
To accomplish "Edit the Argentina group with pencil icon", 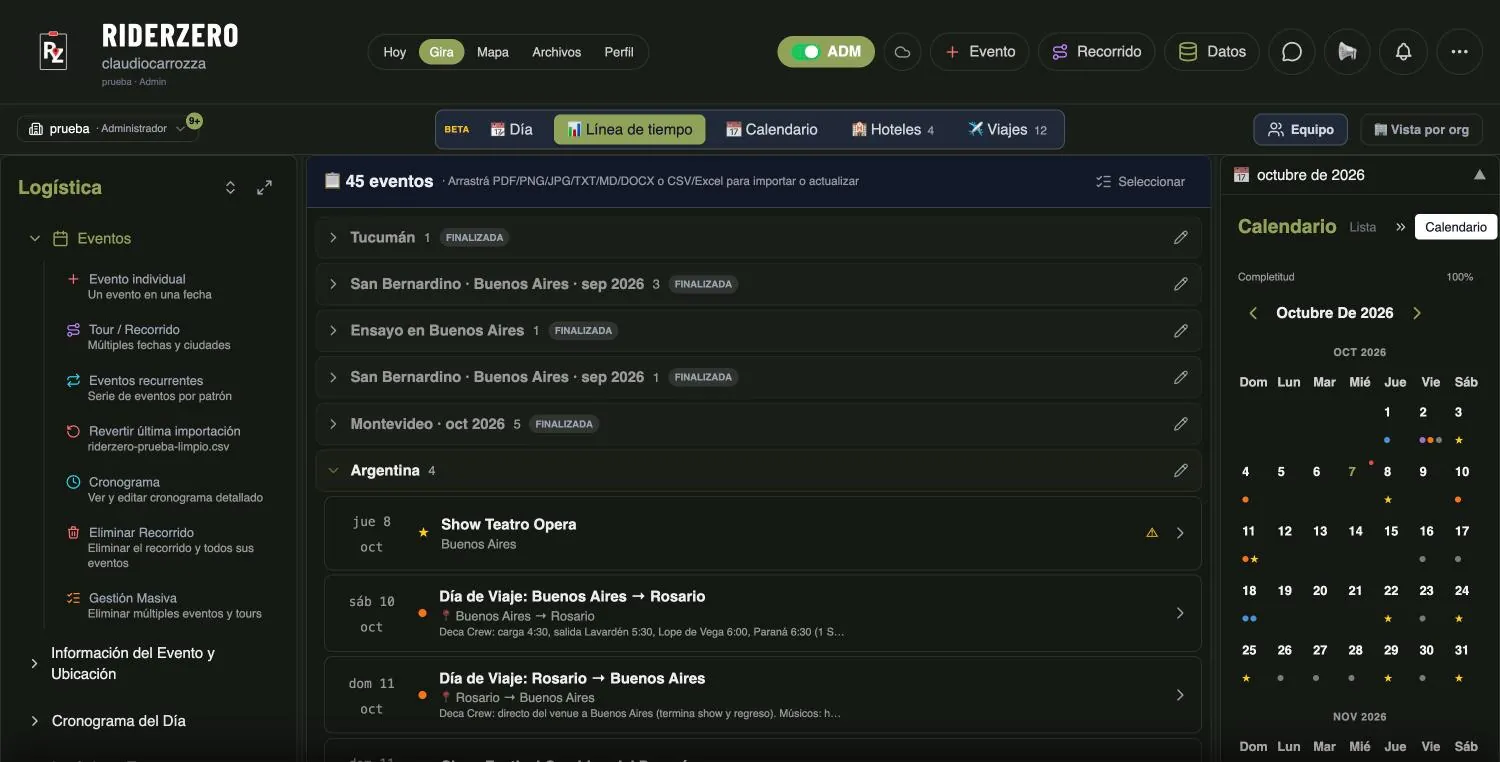I will (1181, 471).
